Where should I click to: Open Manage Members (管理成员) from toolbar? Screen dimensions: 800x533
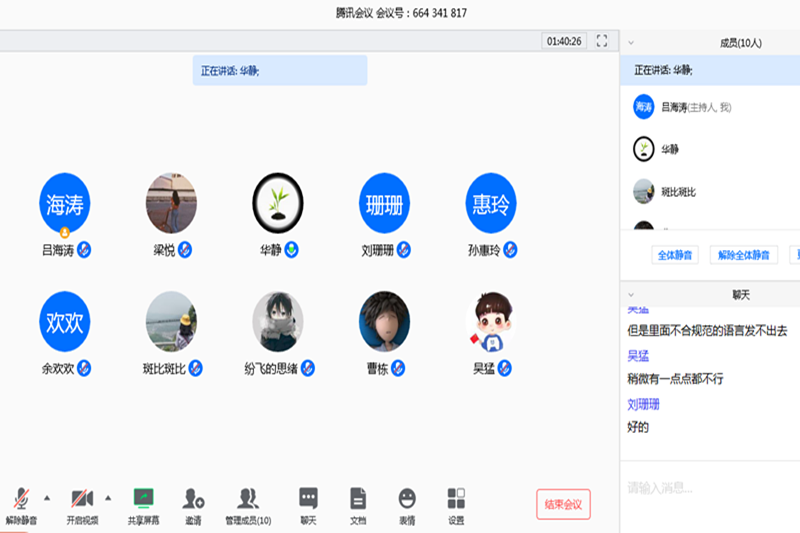247,504
